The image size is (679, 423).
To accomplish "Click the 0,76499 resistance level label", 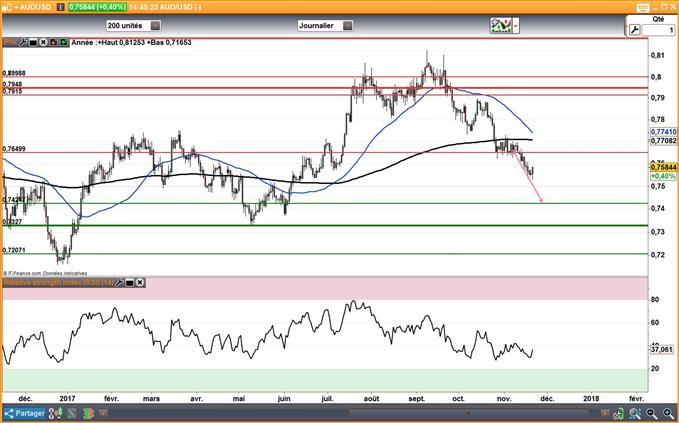I will click(x=14, y=149).
